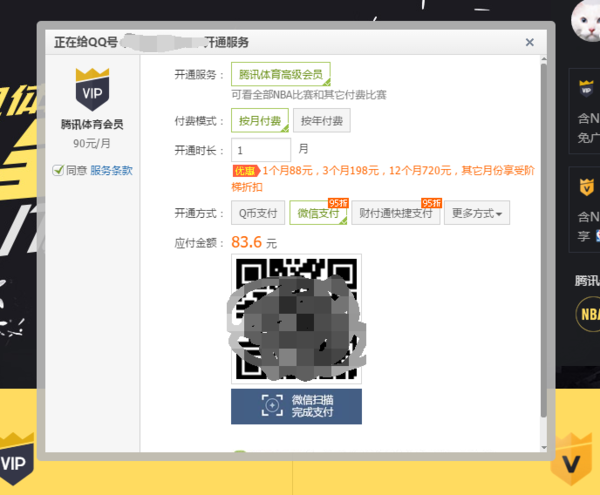This screenshot has width=600, height=495.
Task: Click the gold V badge at the page's bottom right
Action: click(572, 460)
